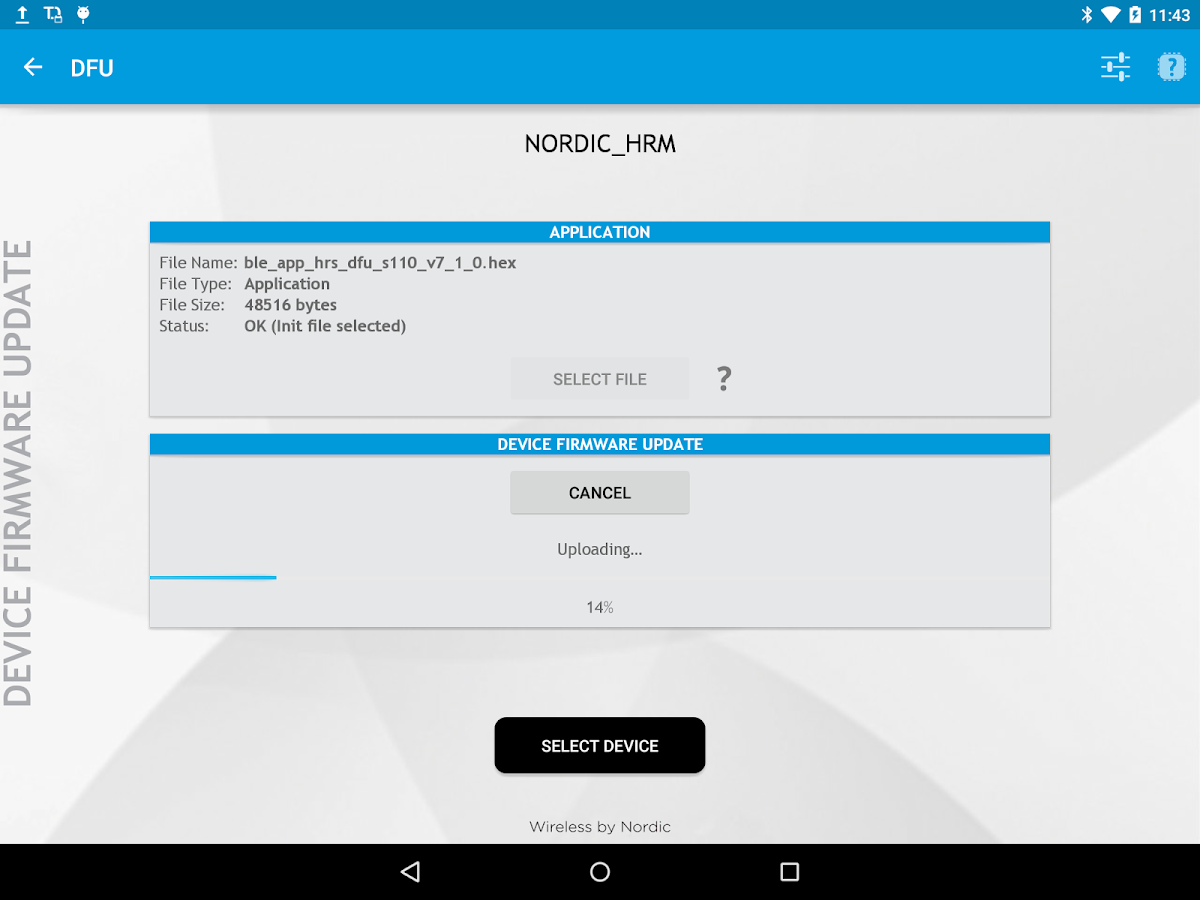Open DFU settings using the sliders icon

coord(1115,66)
